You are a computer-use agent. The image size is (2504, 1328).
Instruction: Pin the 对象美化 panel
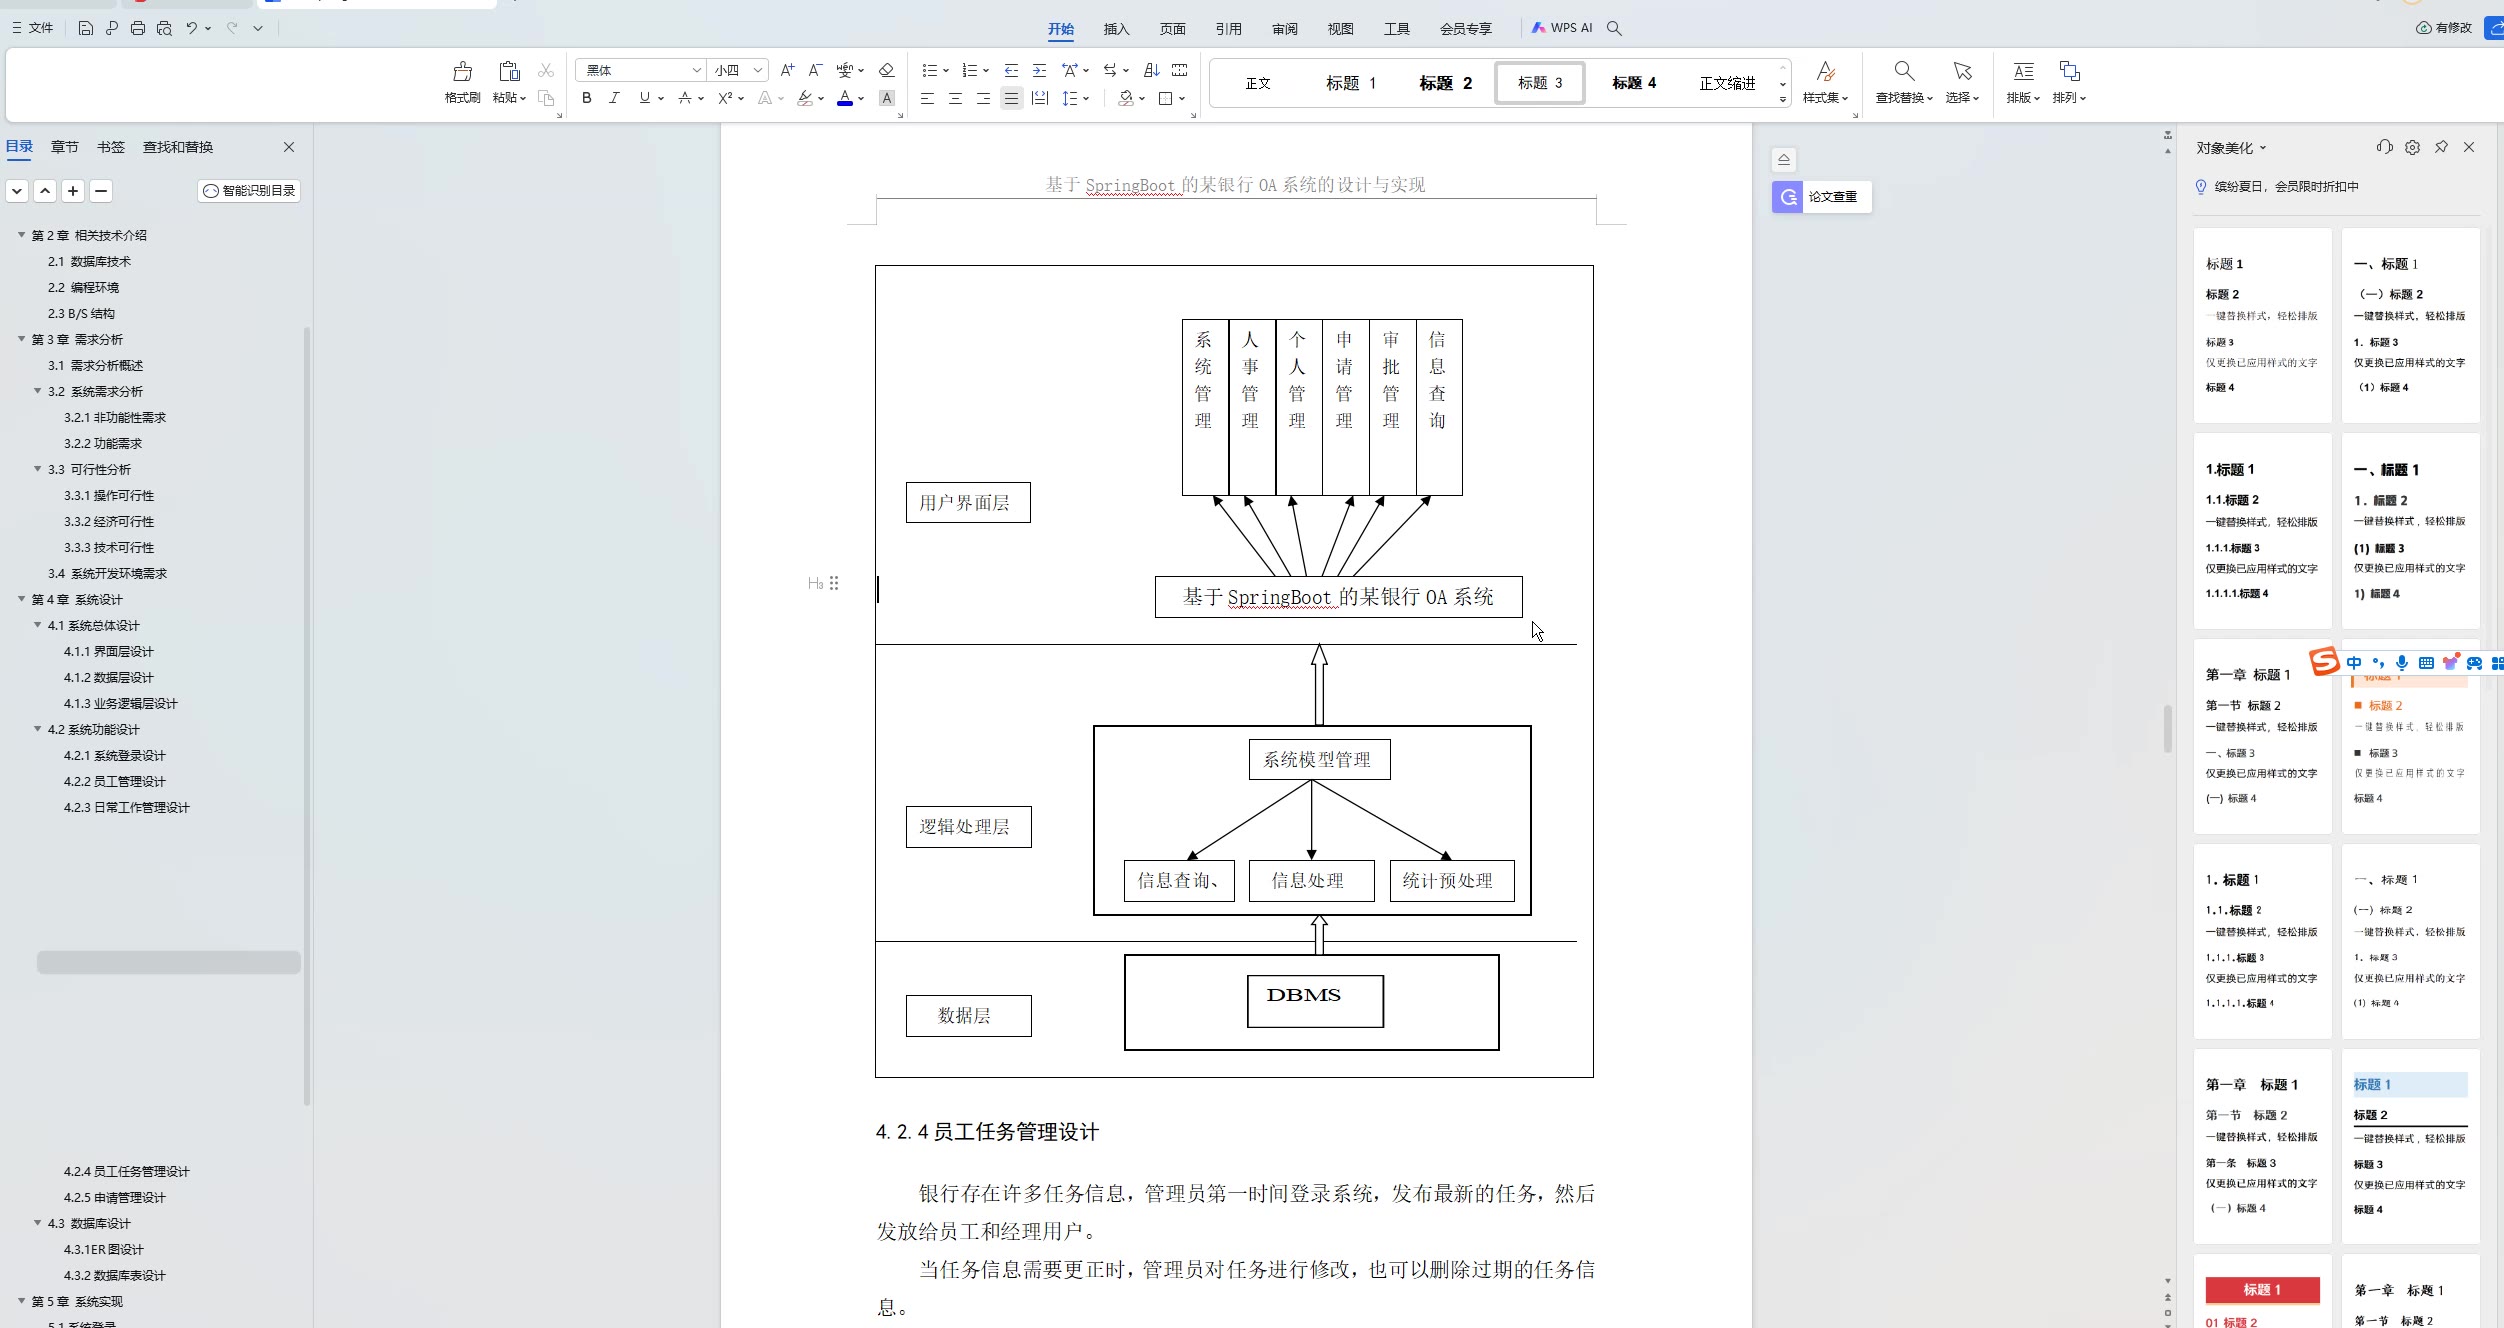pos(2441,147)
